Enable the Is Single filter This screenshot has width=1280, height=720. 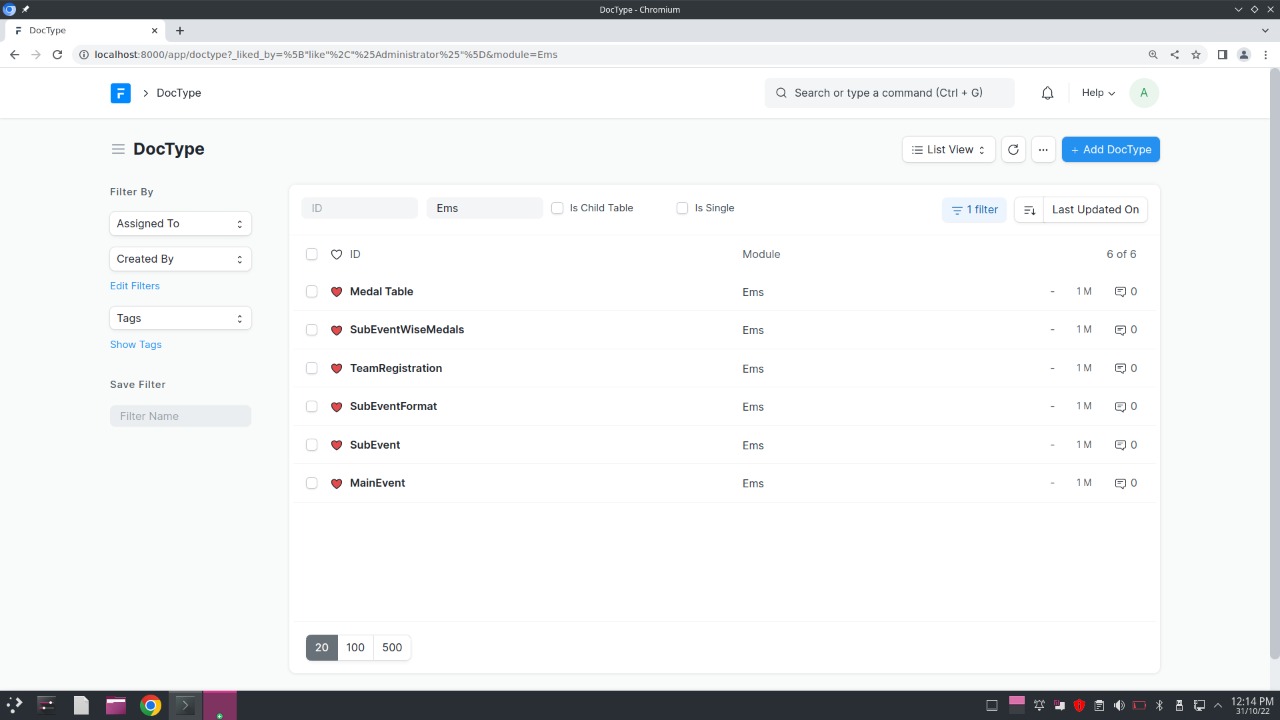click(x=682, y=208)
